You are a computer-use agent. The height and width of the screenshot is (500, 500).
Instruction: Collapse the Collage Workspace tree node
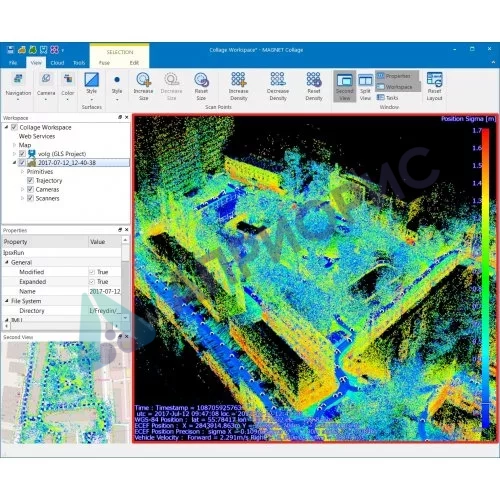point(6,127)
